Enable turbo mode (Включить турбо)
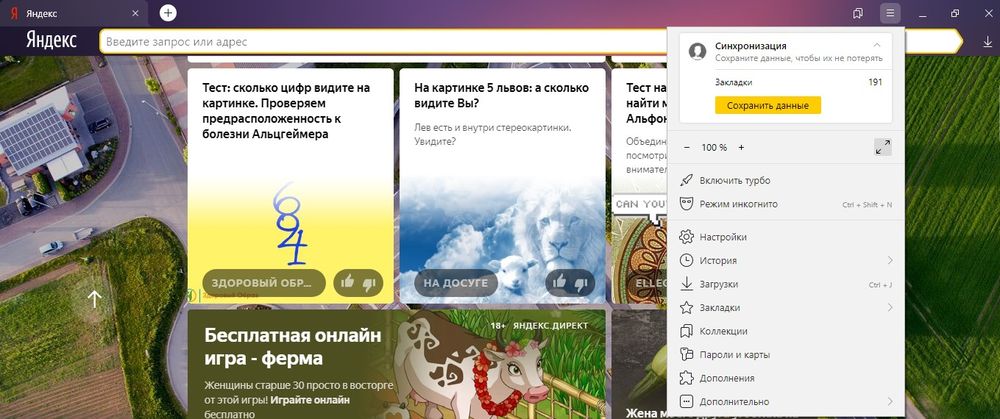1000x419 pixels. pos(735,180)
